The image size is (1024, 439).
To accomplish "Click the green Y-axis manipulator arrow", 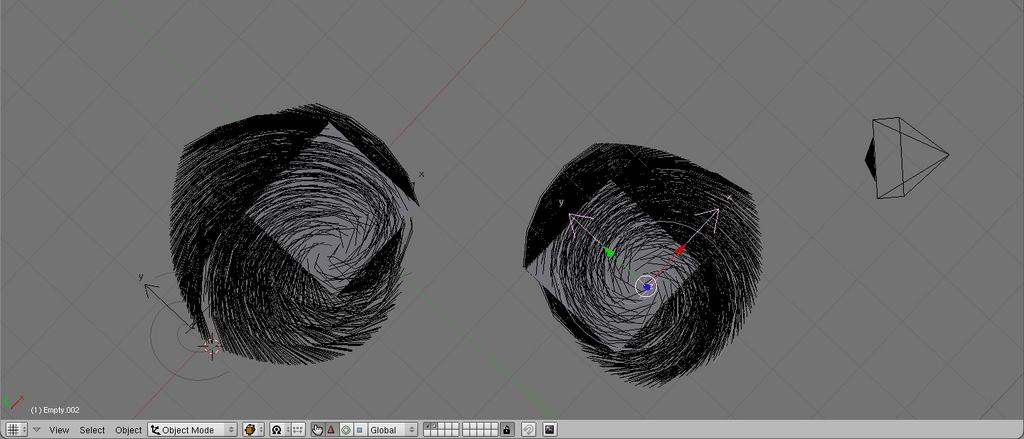I will tap(609, 252).
